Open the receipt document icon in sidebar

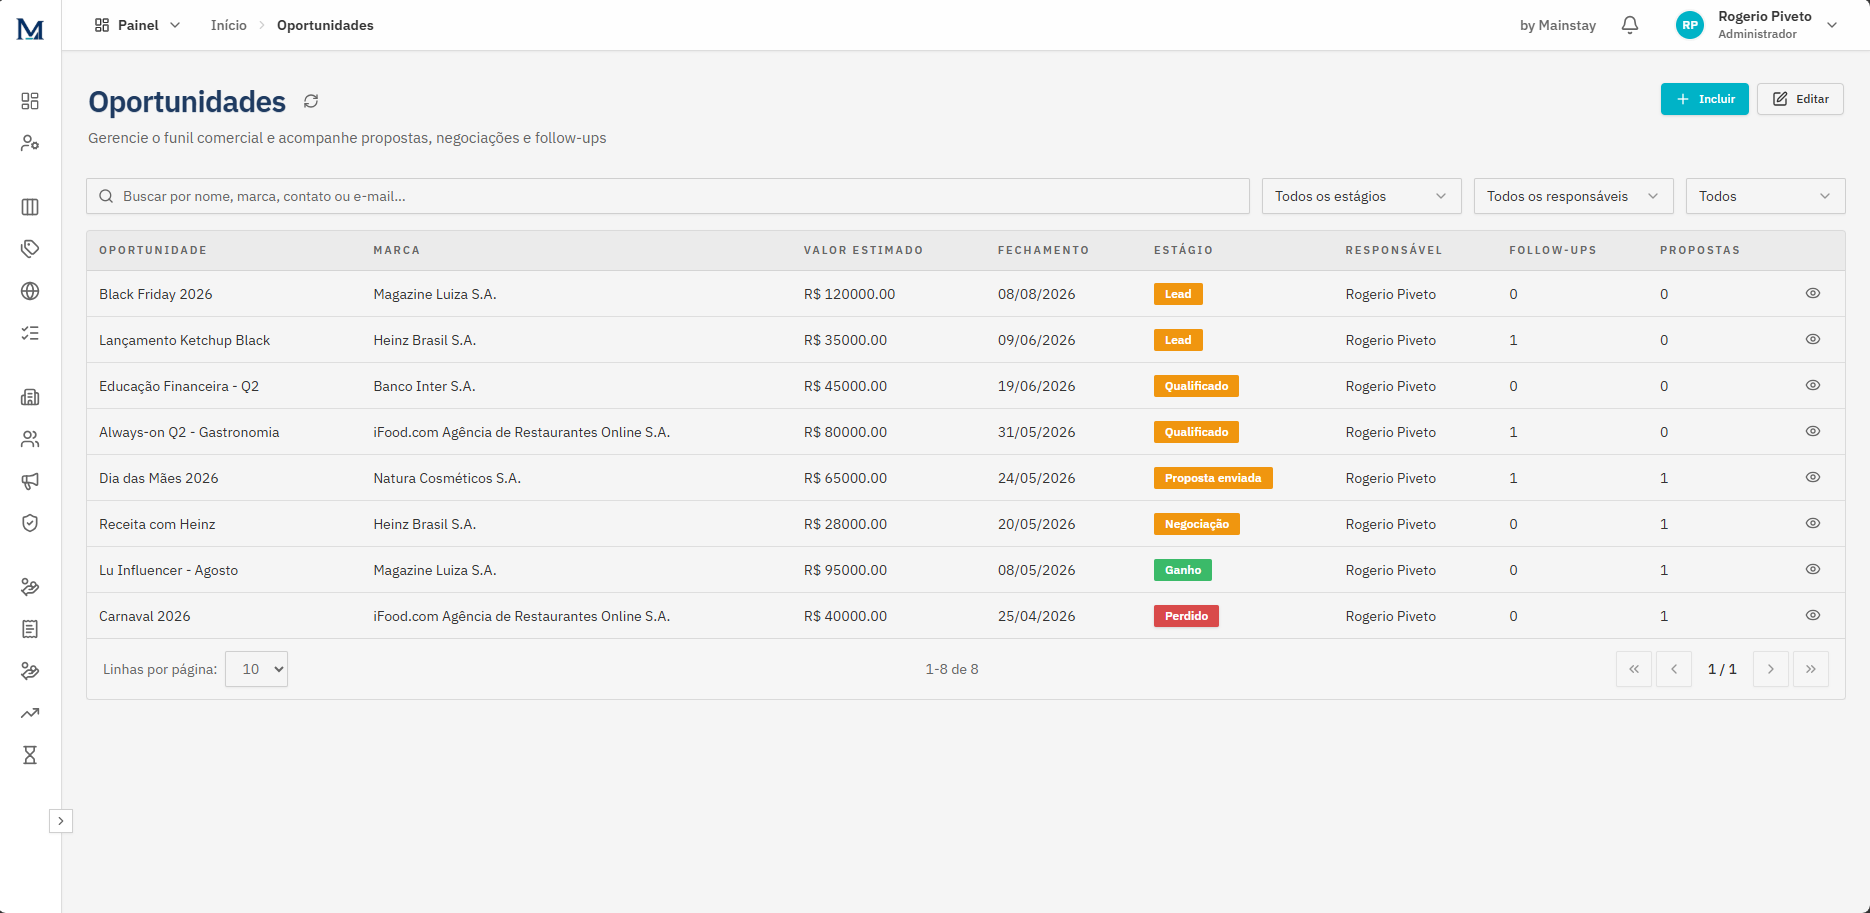tap(30, 629)
